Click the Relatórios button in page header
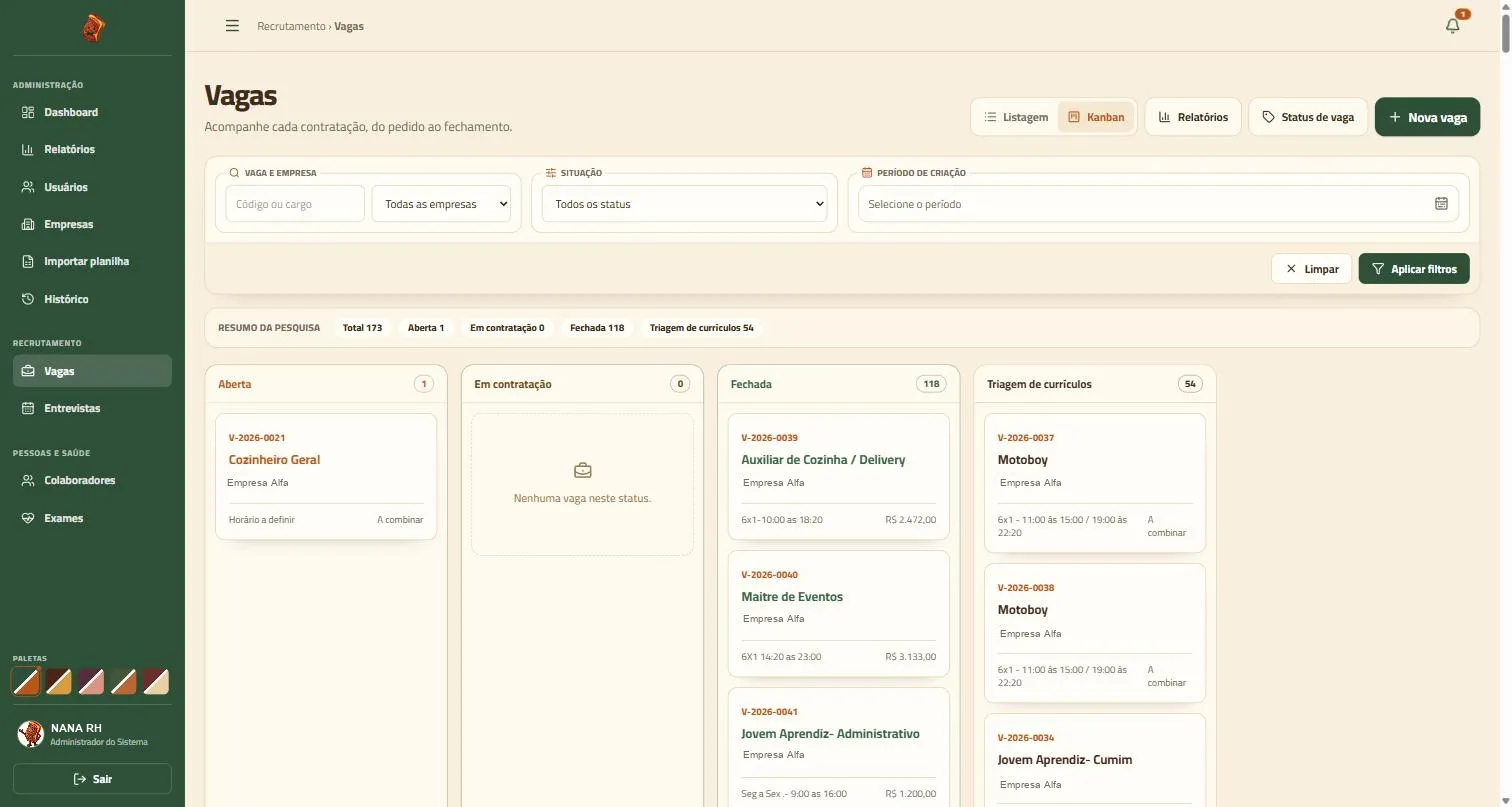The height and width of the screenshot is (807, 1512). tap(1193, 117)
